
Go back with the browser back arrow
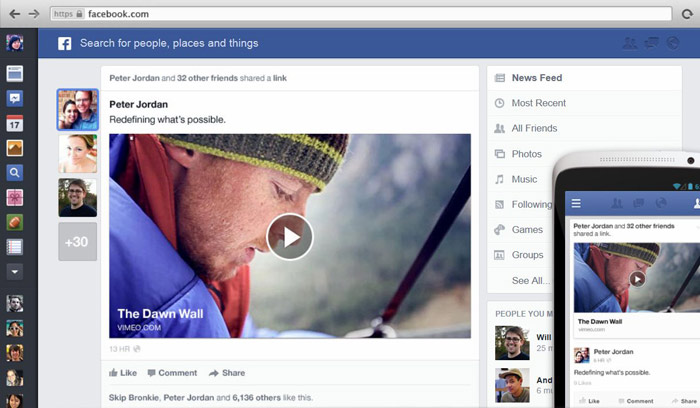pyautogui.click(x=15, y=14)
